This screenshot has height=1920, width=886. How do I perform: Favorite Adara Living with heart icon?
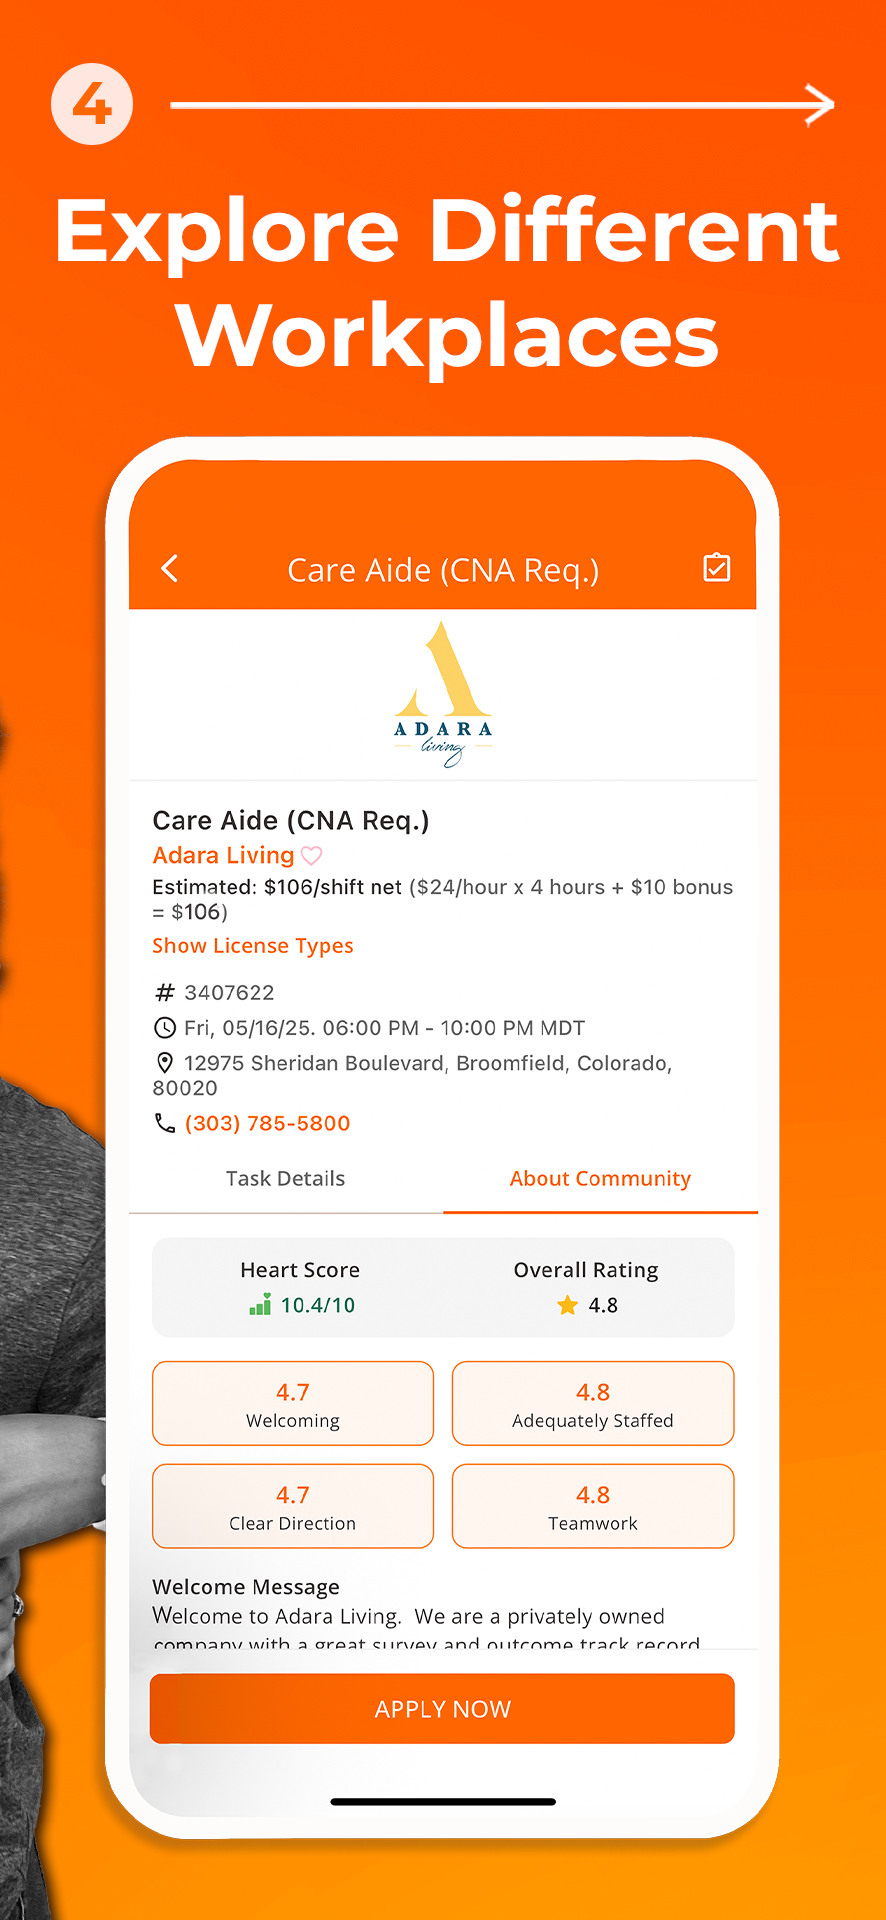click(312, 856)
